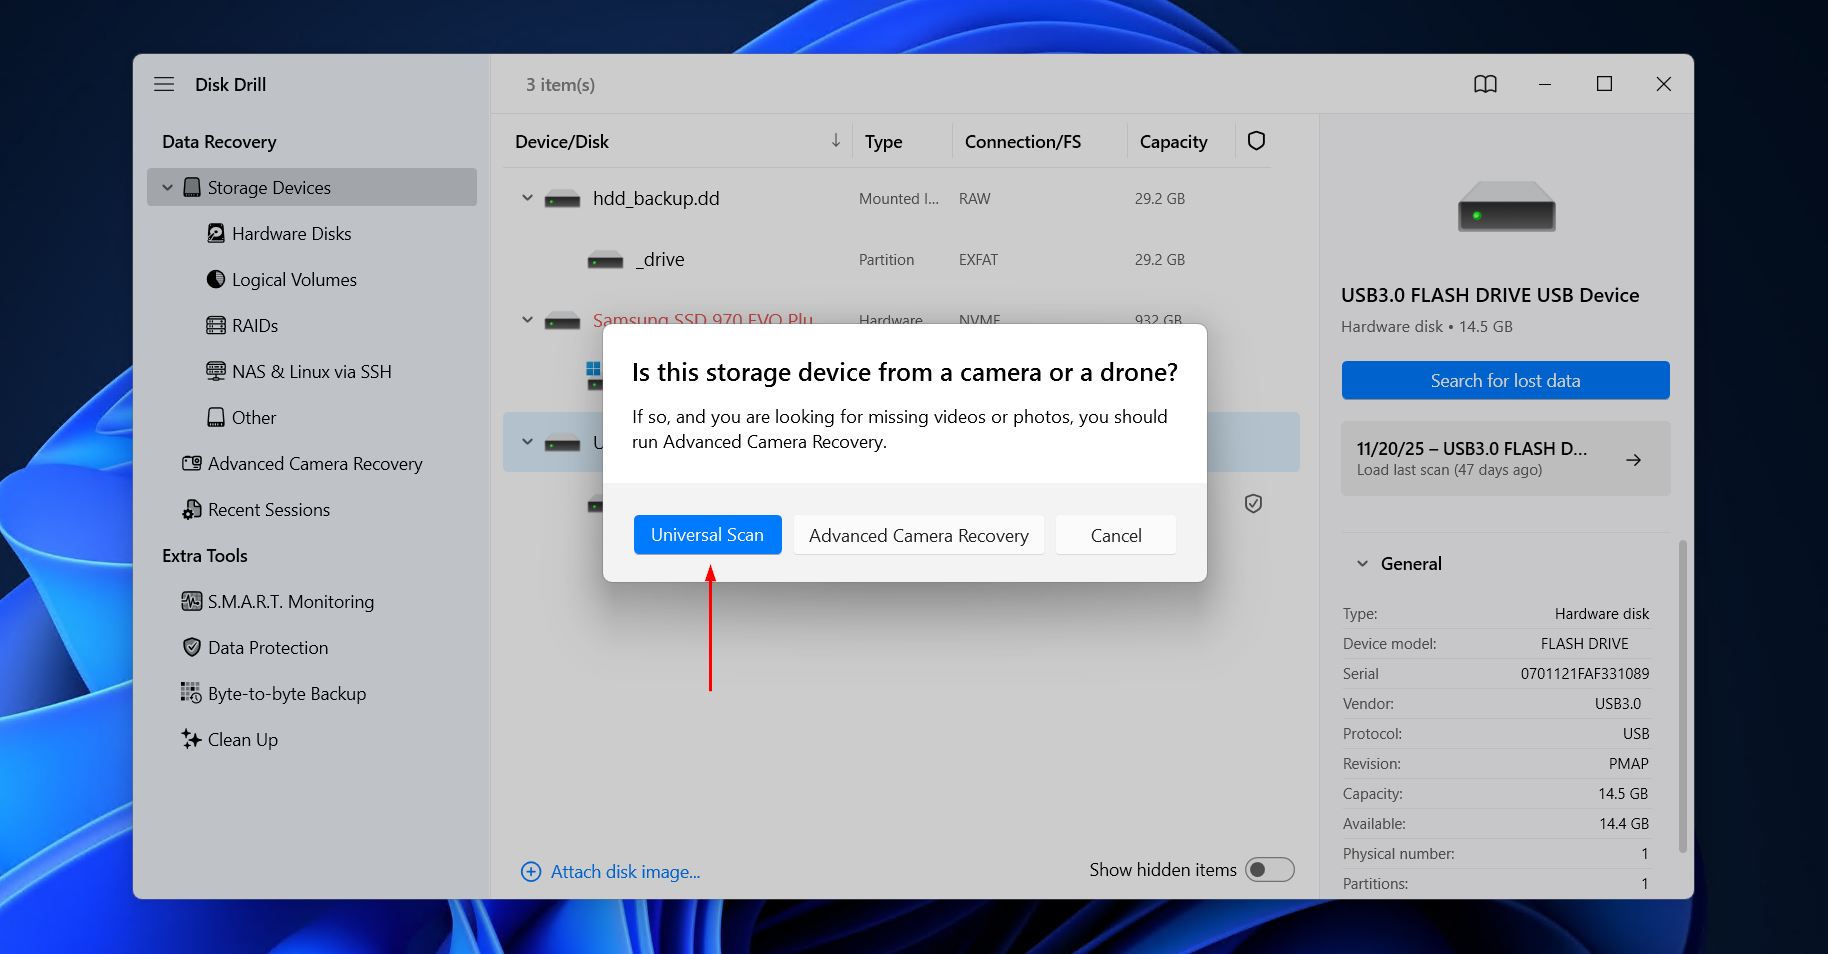Click the Byte-to-byte Backup icon
The width and height of the screenshot is (1828, 954).
(190, 692)
